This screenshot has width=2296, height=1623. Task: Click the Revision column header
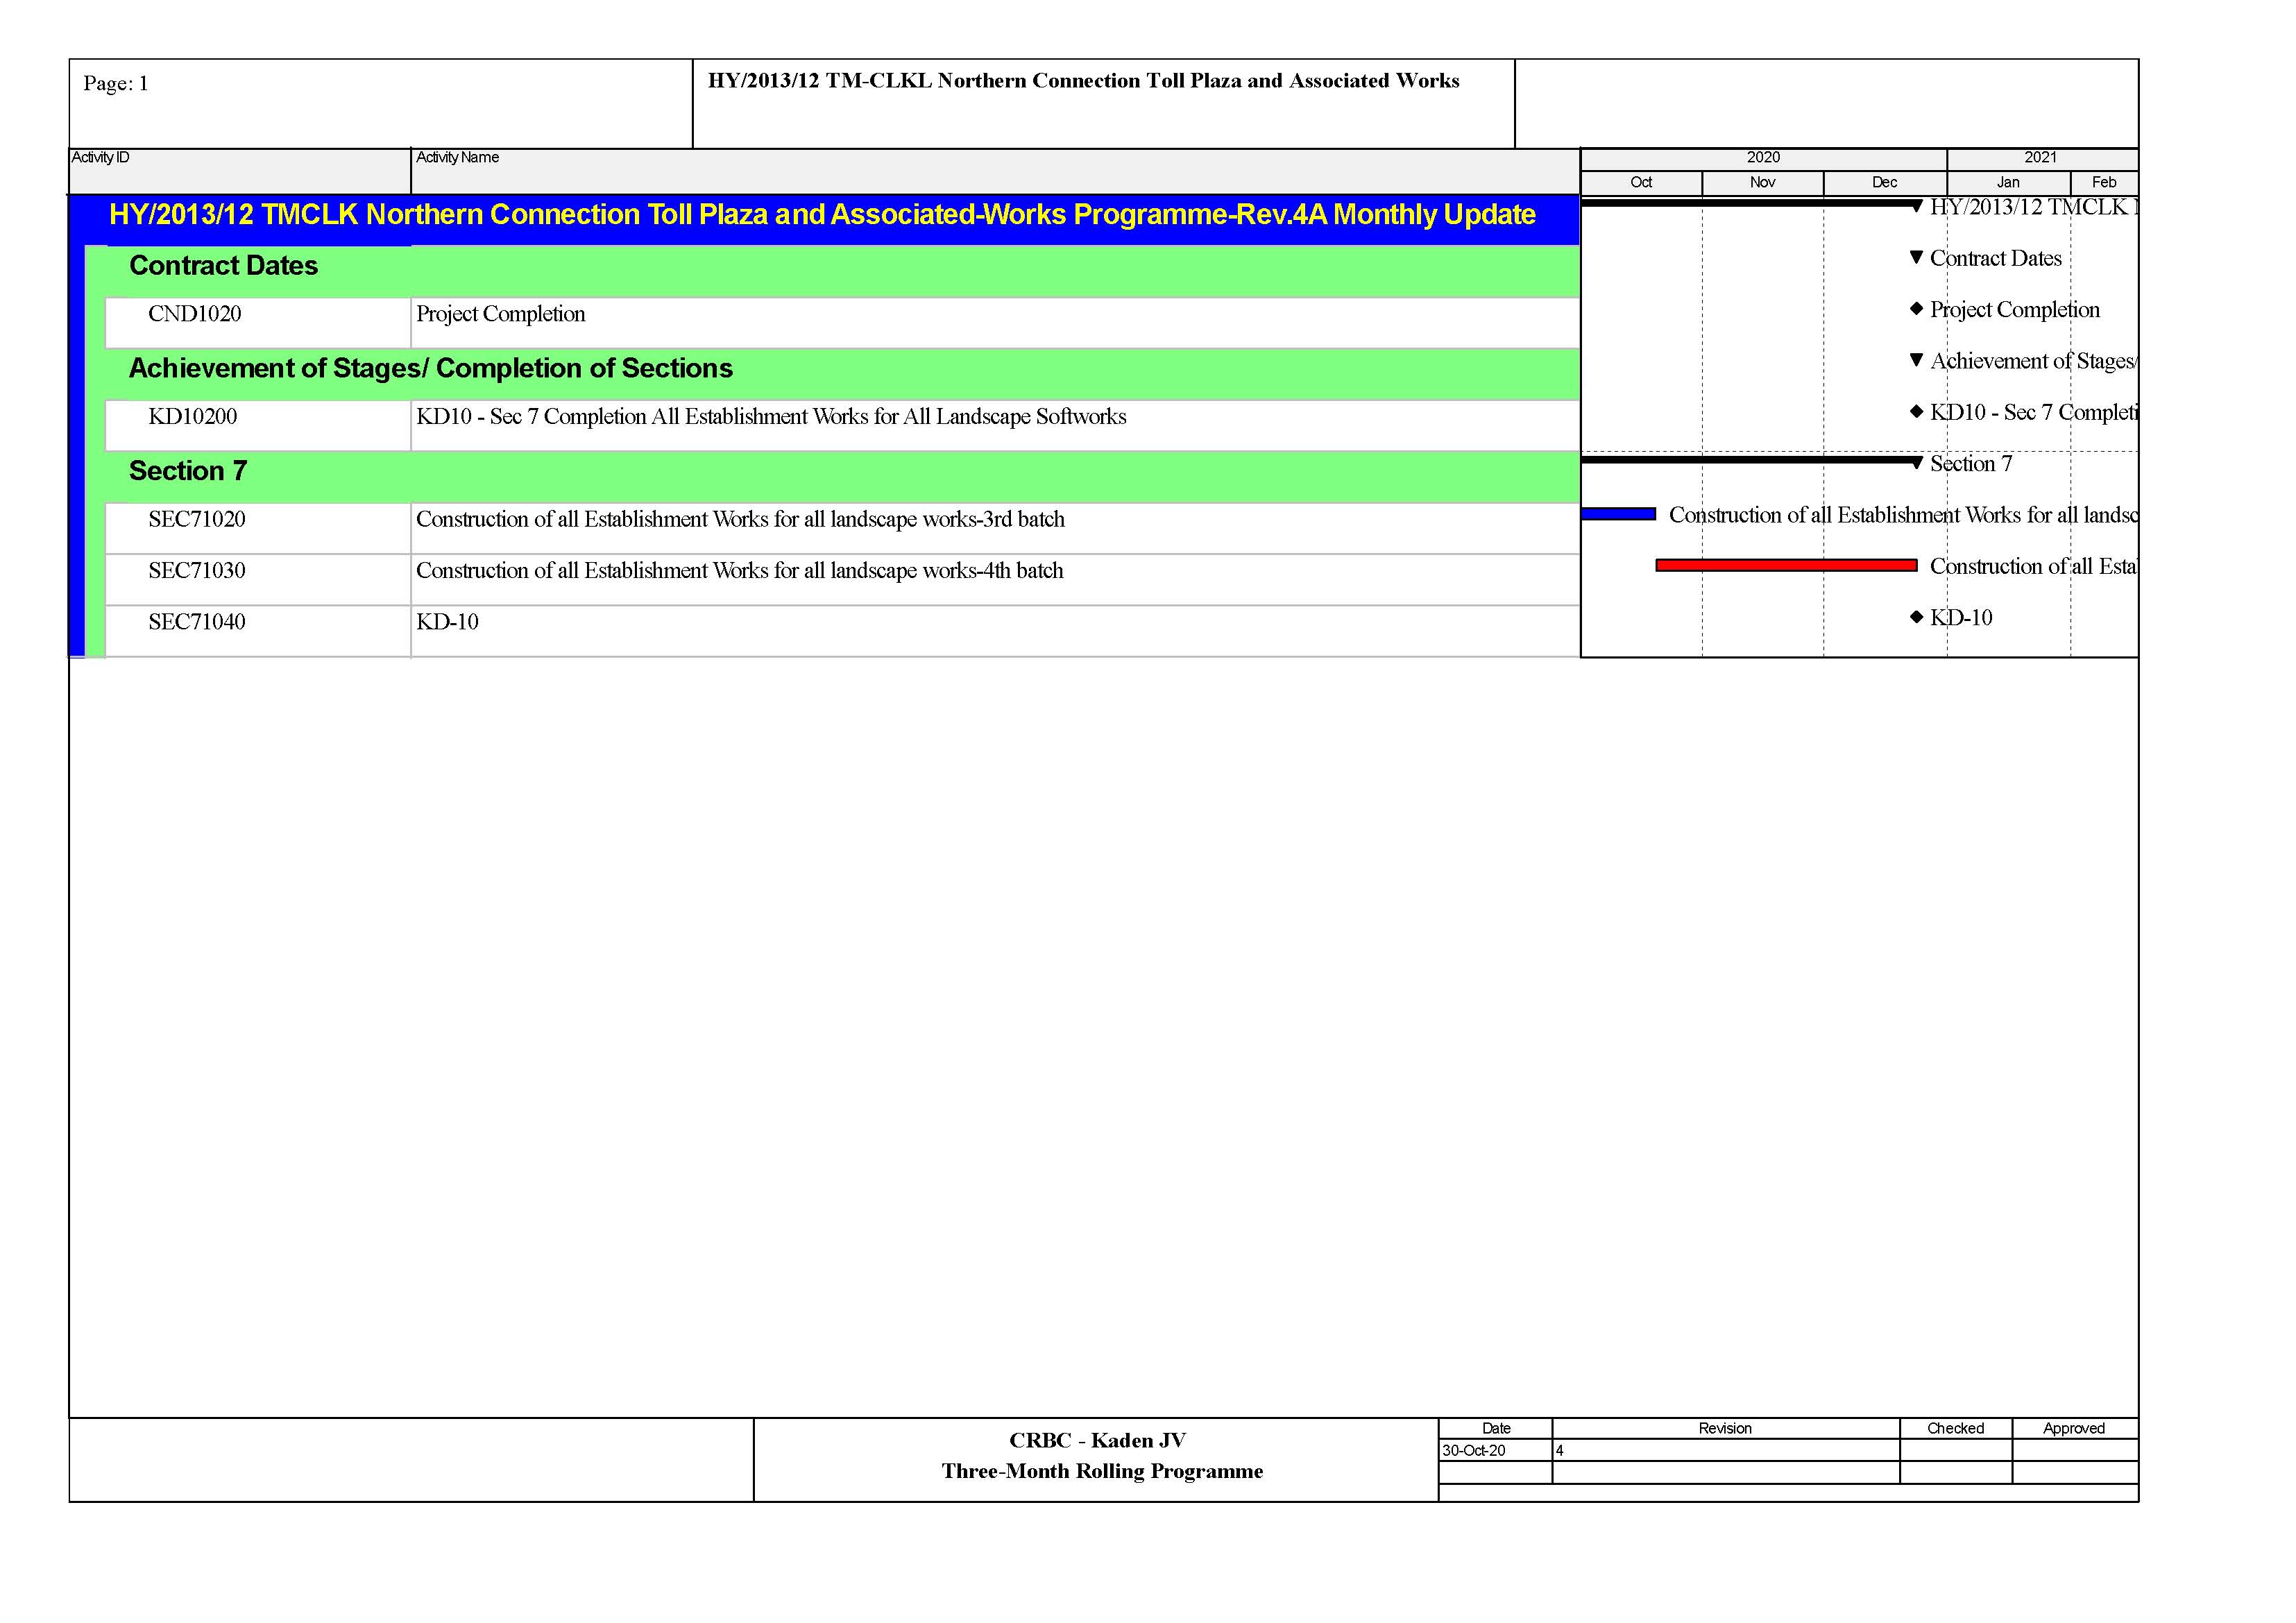[1726, 1428]
